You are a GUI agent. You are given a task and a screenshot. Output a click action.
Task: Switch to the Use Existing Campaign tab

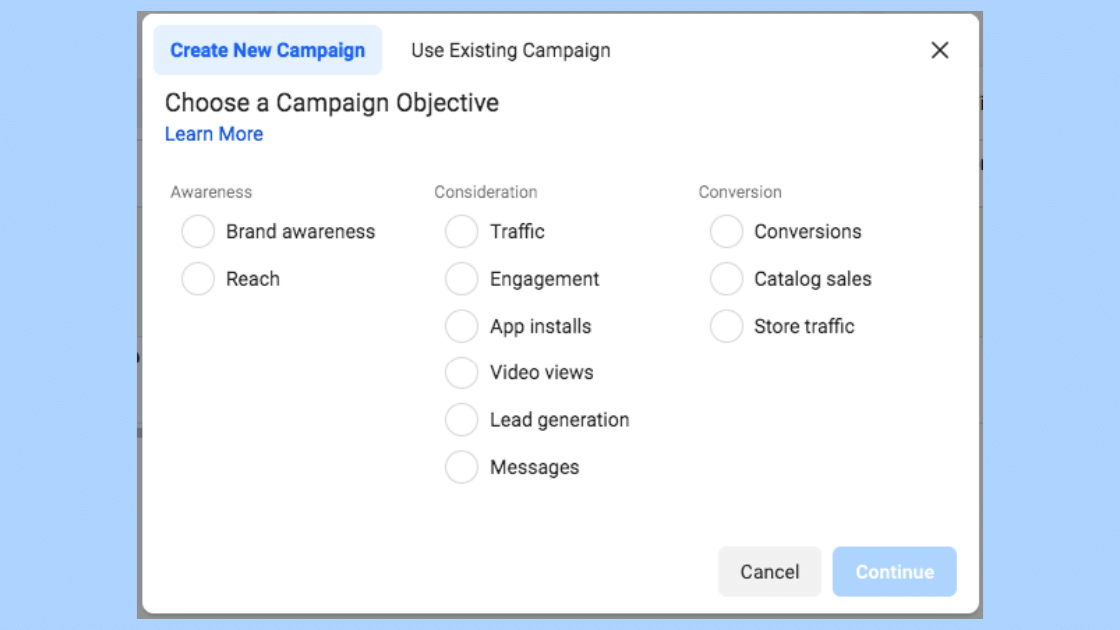click(x=510, y=50)
